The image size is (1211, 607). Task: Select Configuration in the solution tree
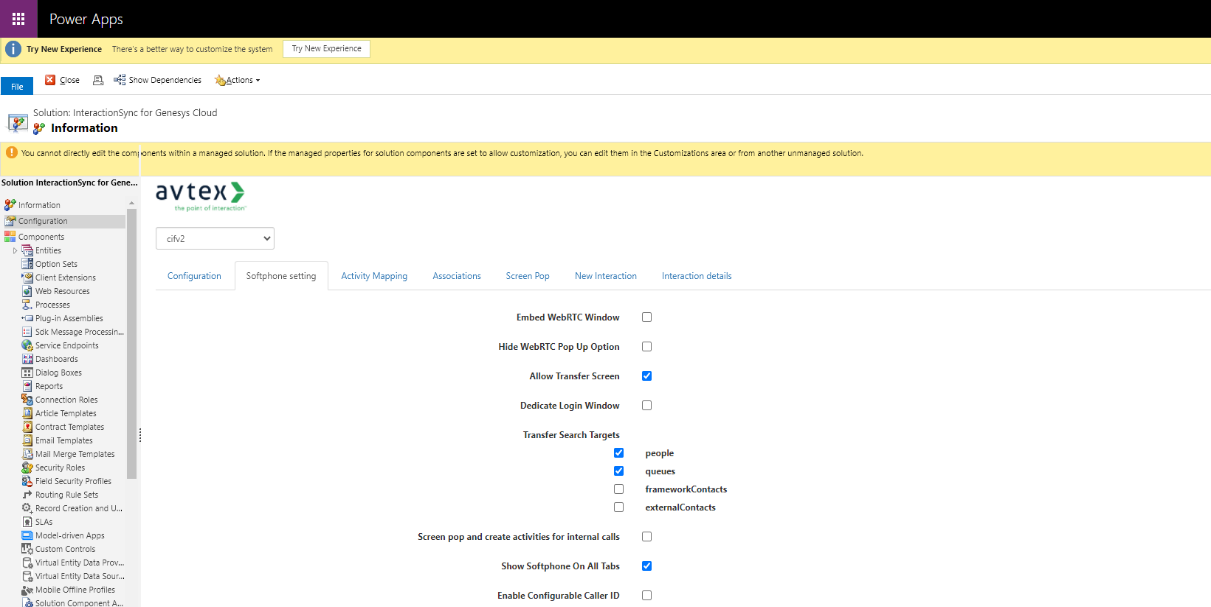coord(64,221)
